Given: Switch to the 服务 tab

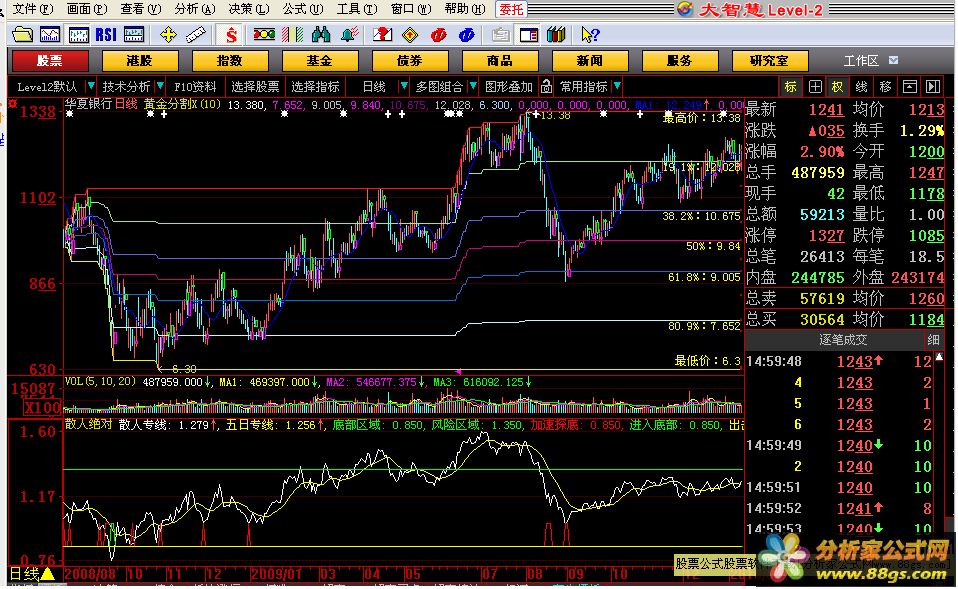Looking at the screenshot, I should tap(679, 60).
